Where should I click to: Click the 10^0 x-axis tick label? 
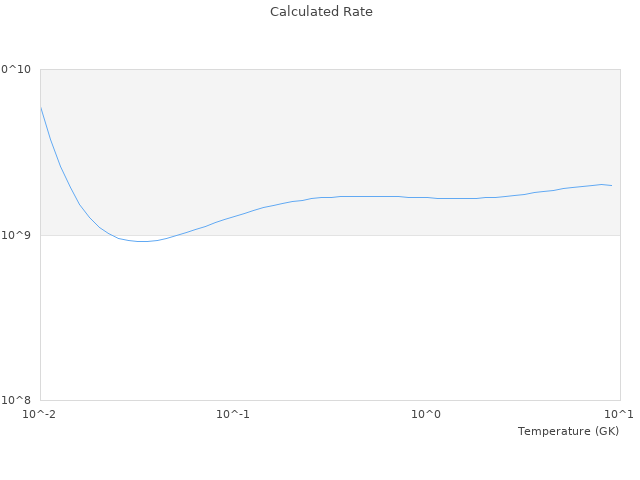pos(426,414)
